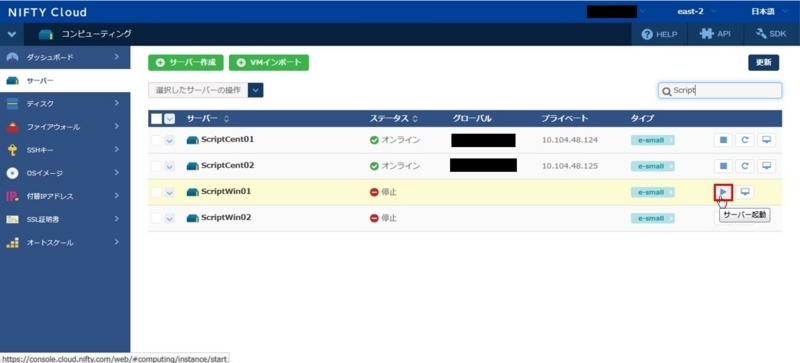Open ディスク in sidebar
Viewport: 800px width, 363px height.
tap(65, 104)
